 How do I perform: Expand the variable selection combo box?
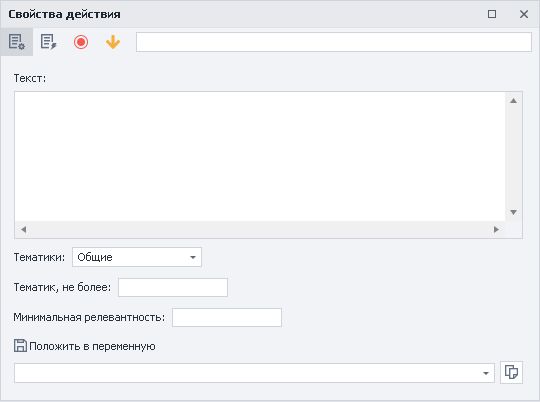coord(255,373)
